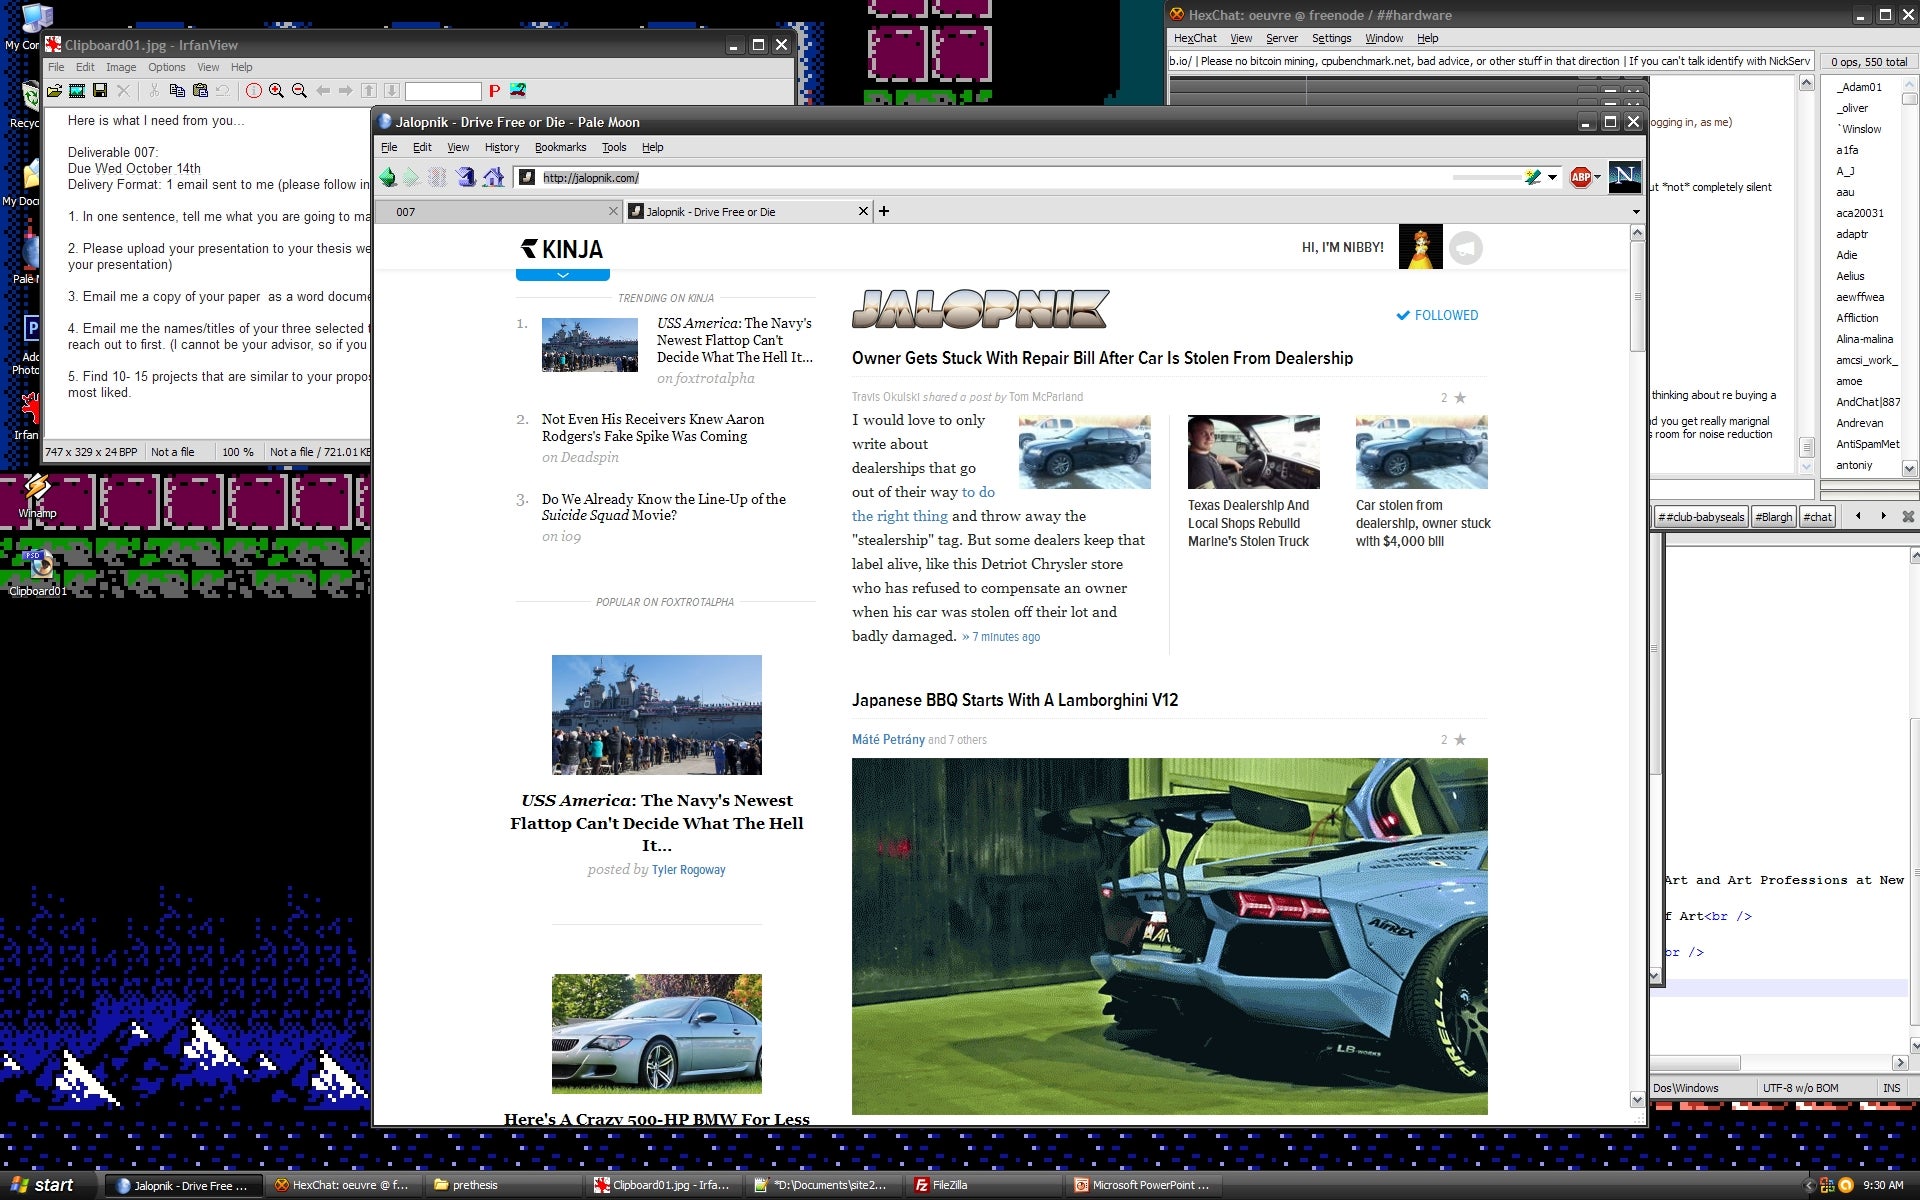Click the star next to Máté Petrány post
The width and height of the screenshot is (1920, 1200).
1460,740
